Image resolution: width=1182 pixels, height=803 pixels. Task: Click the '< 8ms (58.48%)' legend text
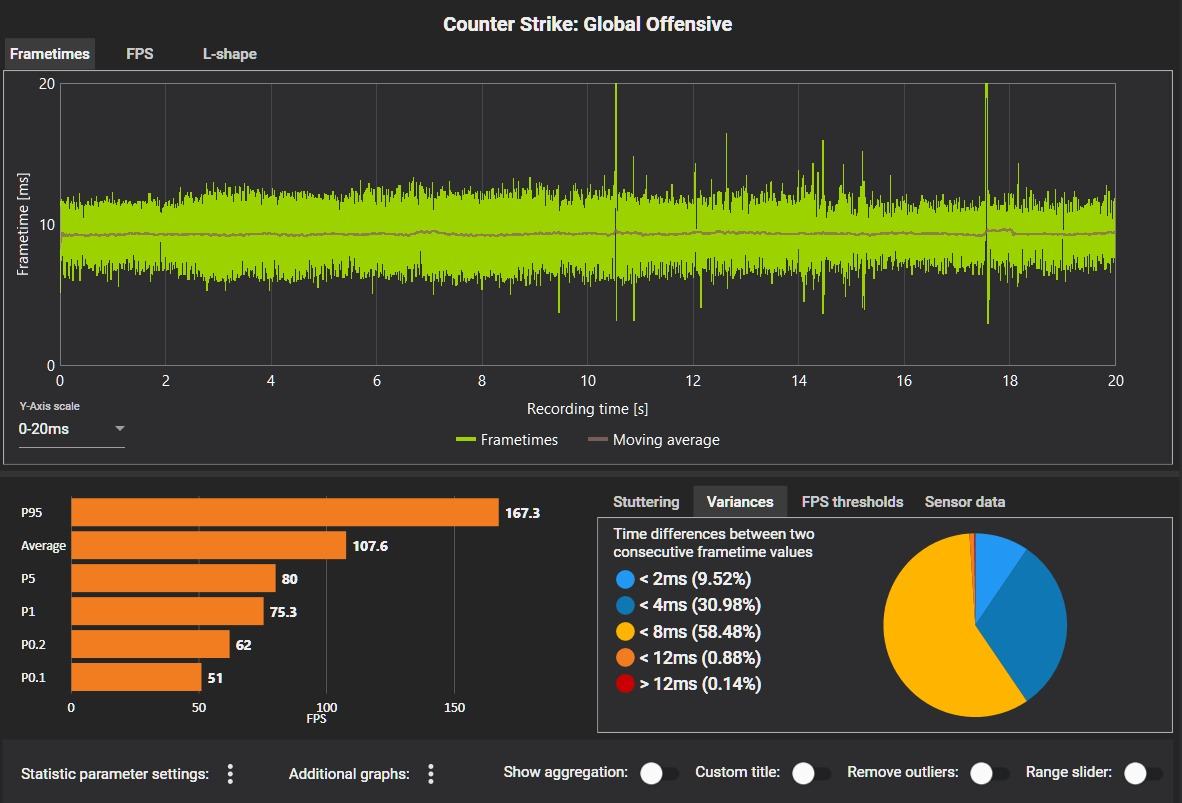[x=700, y=632]
